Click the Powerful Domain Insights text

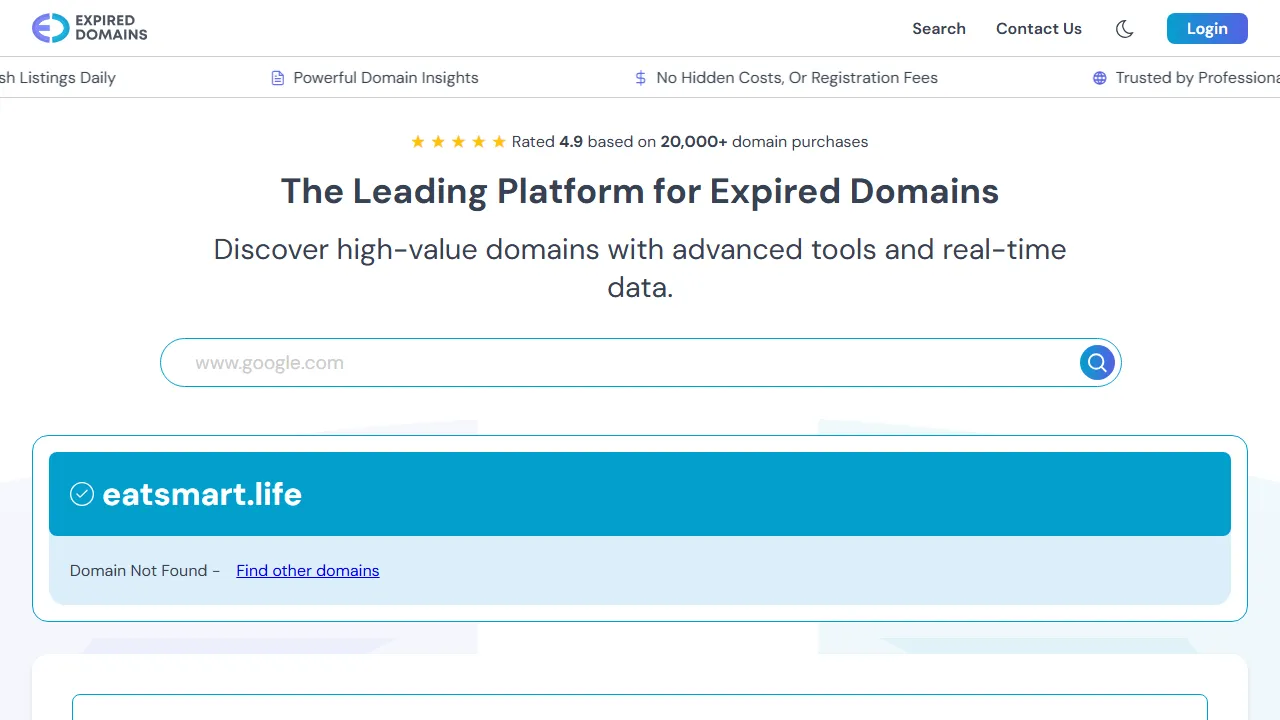pos(386,78)
